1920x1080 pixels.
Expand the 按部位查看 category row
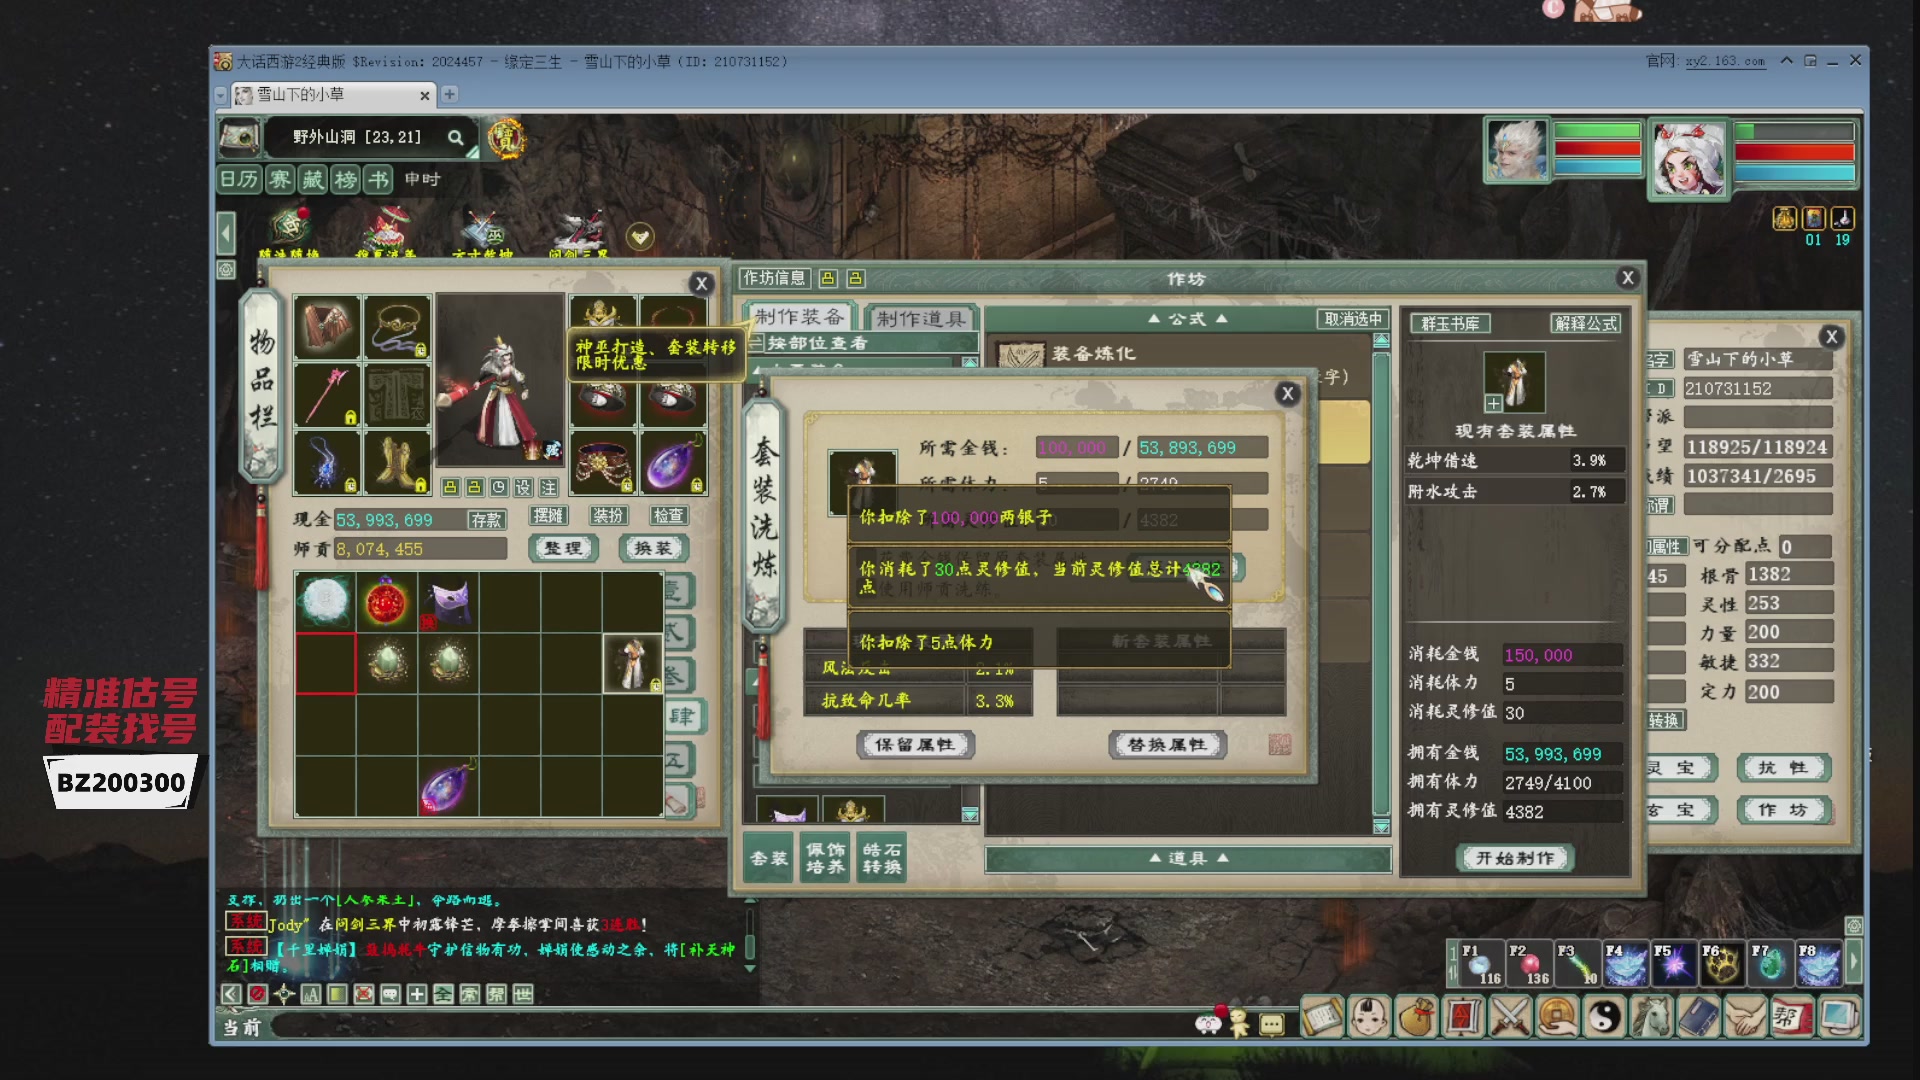click(x=864, y=343)
